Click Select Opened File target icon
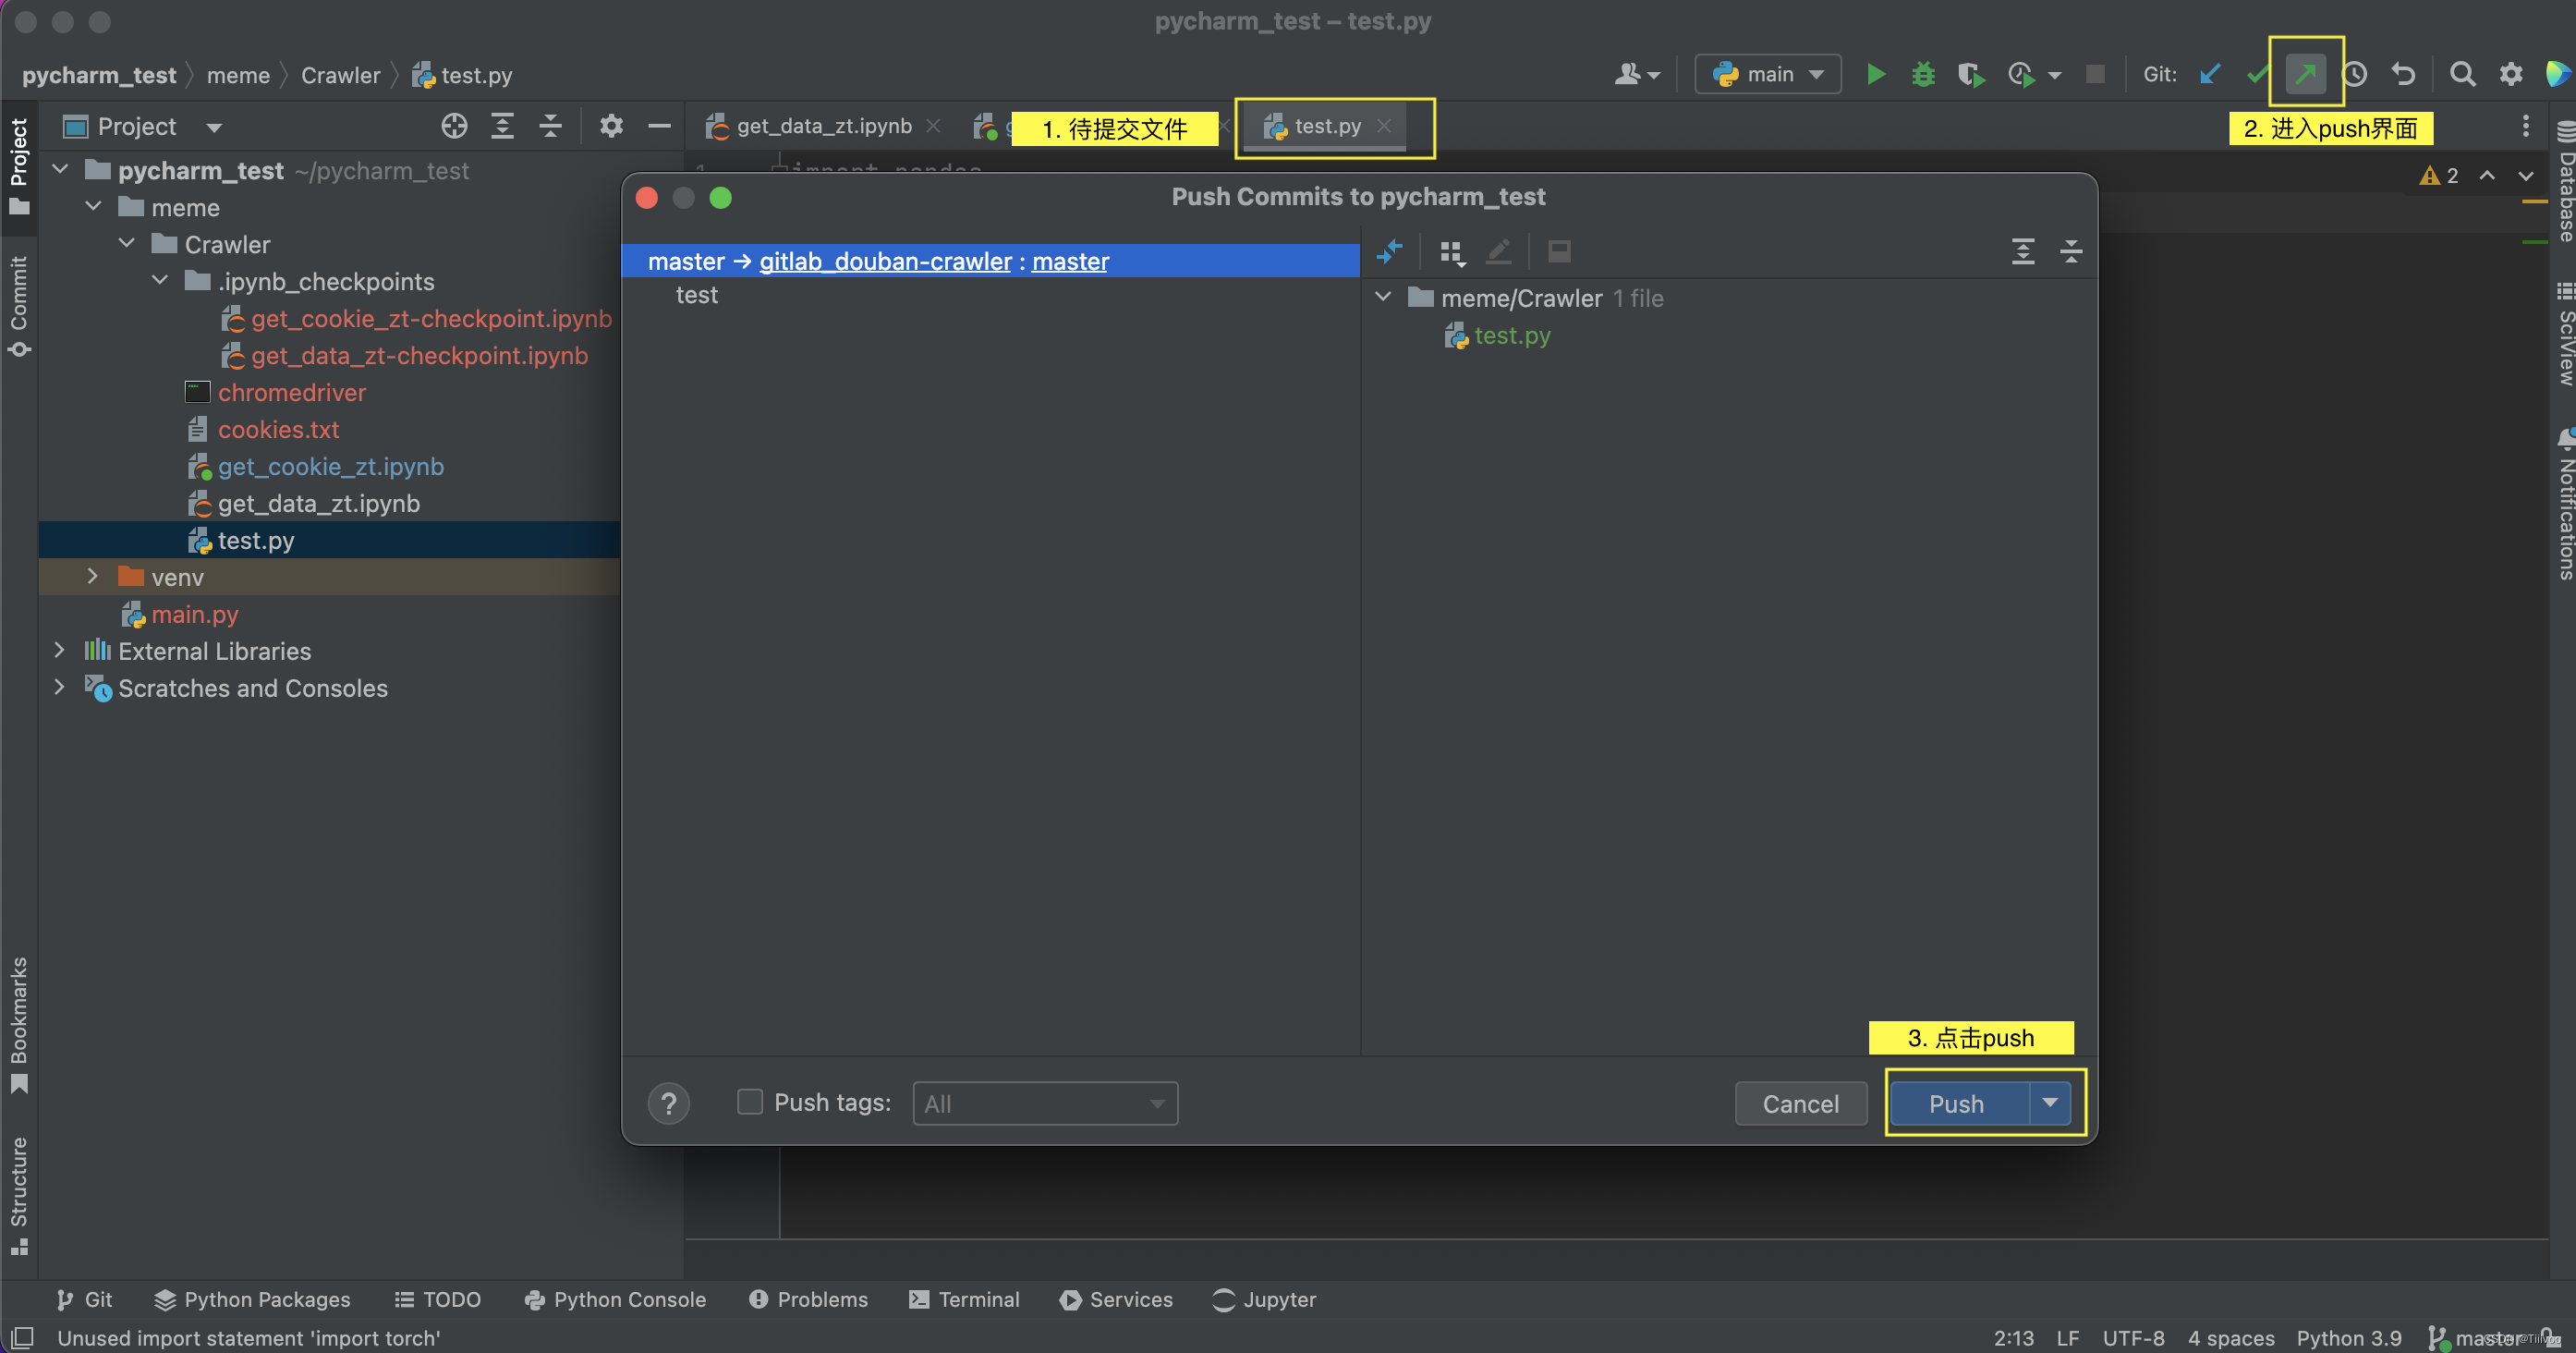 pyautogui.click(x=454, y=126)
